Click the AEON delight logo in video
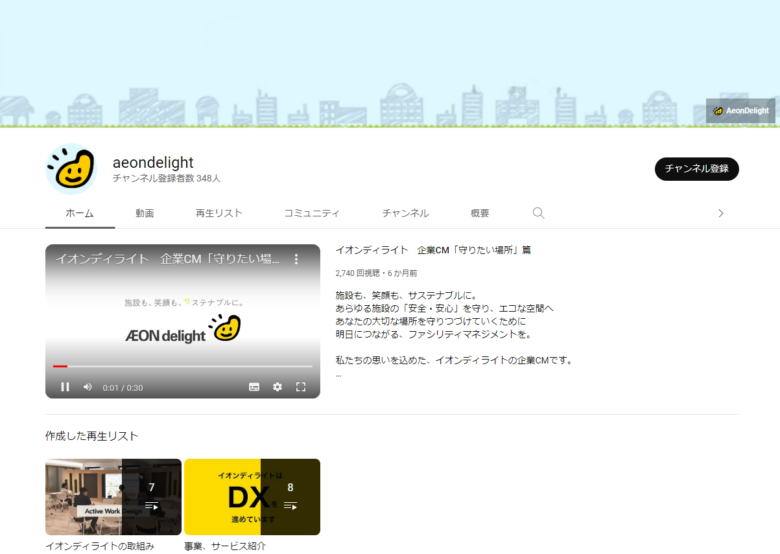The height and width of the screenshot is (554, 780). [183, 329]
